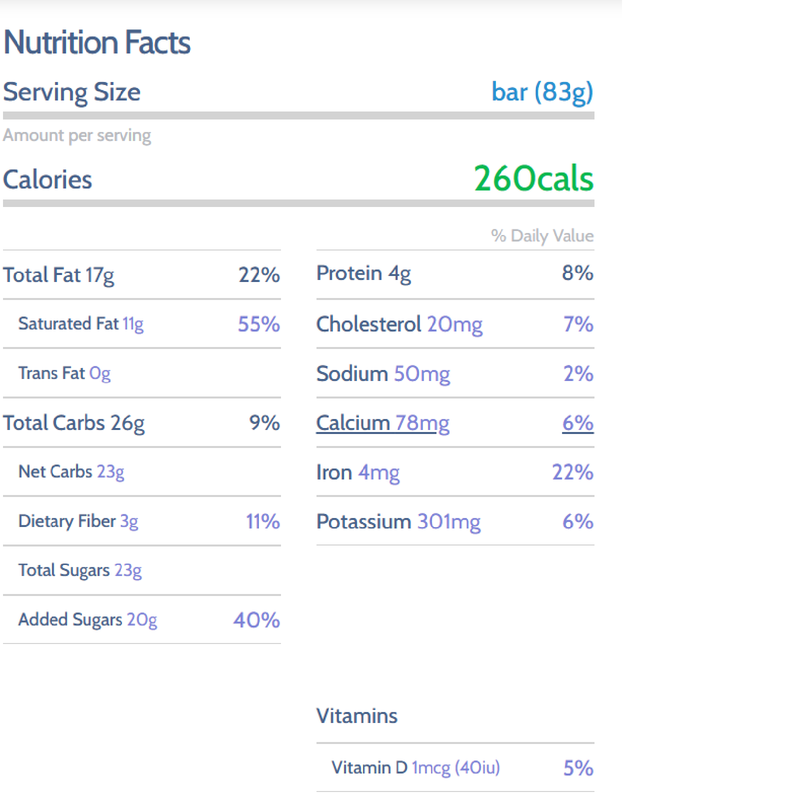Viewport: 800px width, 800px height.
Task: Click the Added Sugars 20g value
Action: pos(142,620)
